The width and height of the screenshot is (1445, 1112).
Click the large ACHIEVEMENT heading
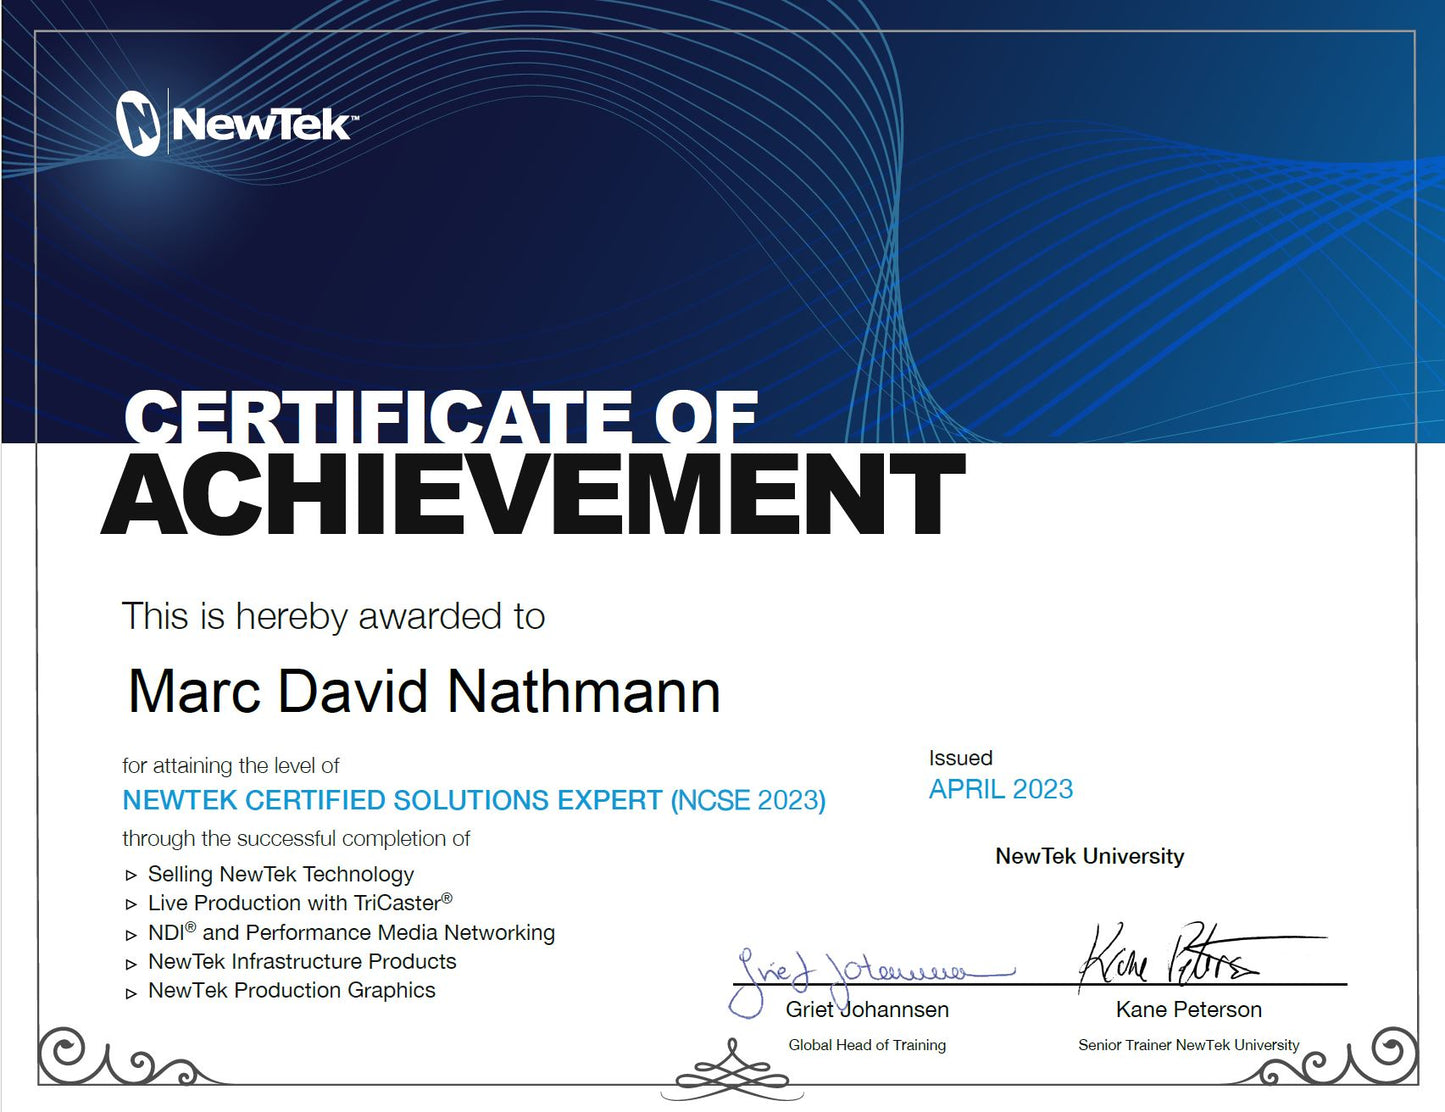[x=533, y=496]
